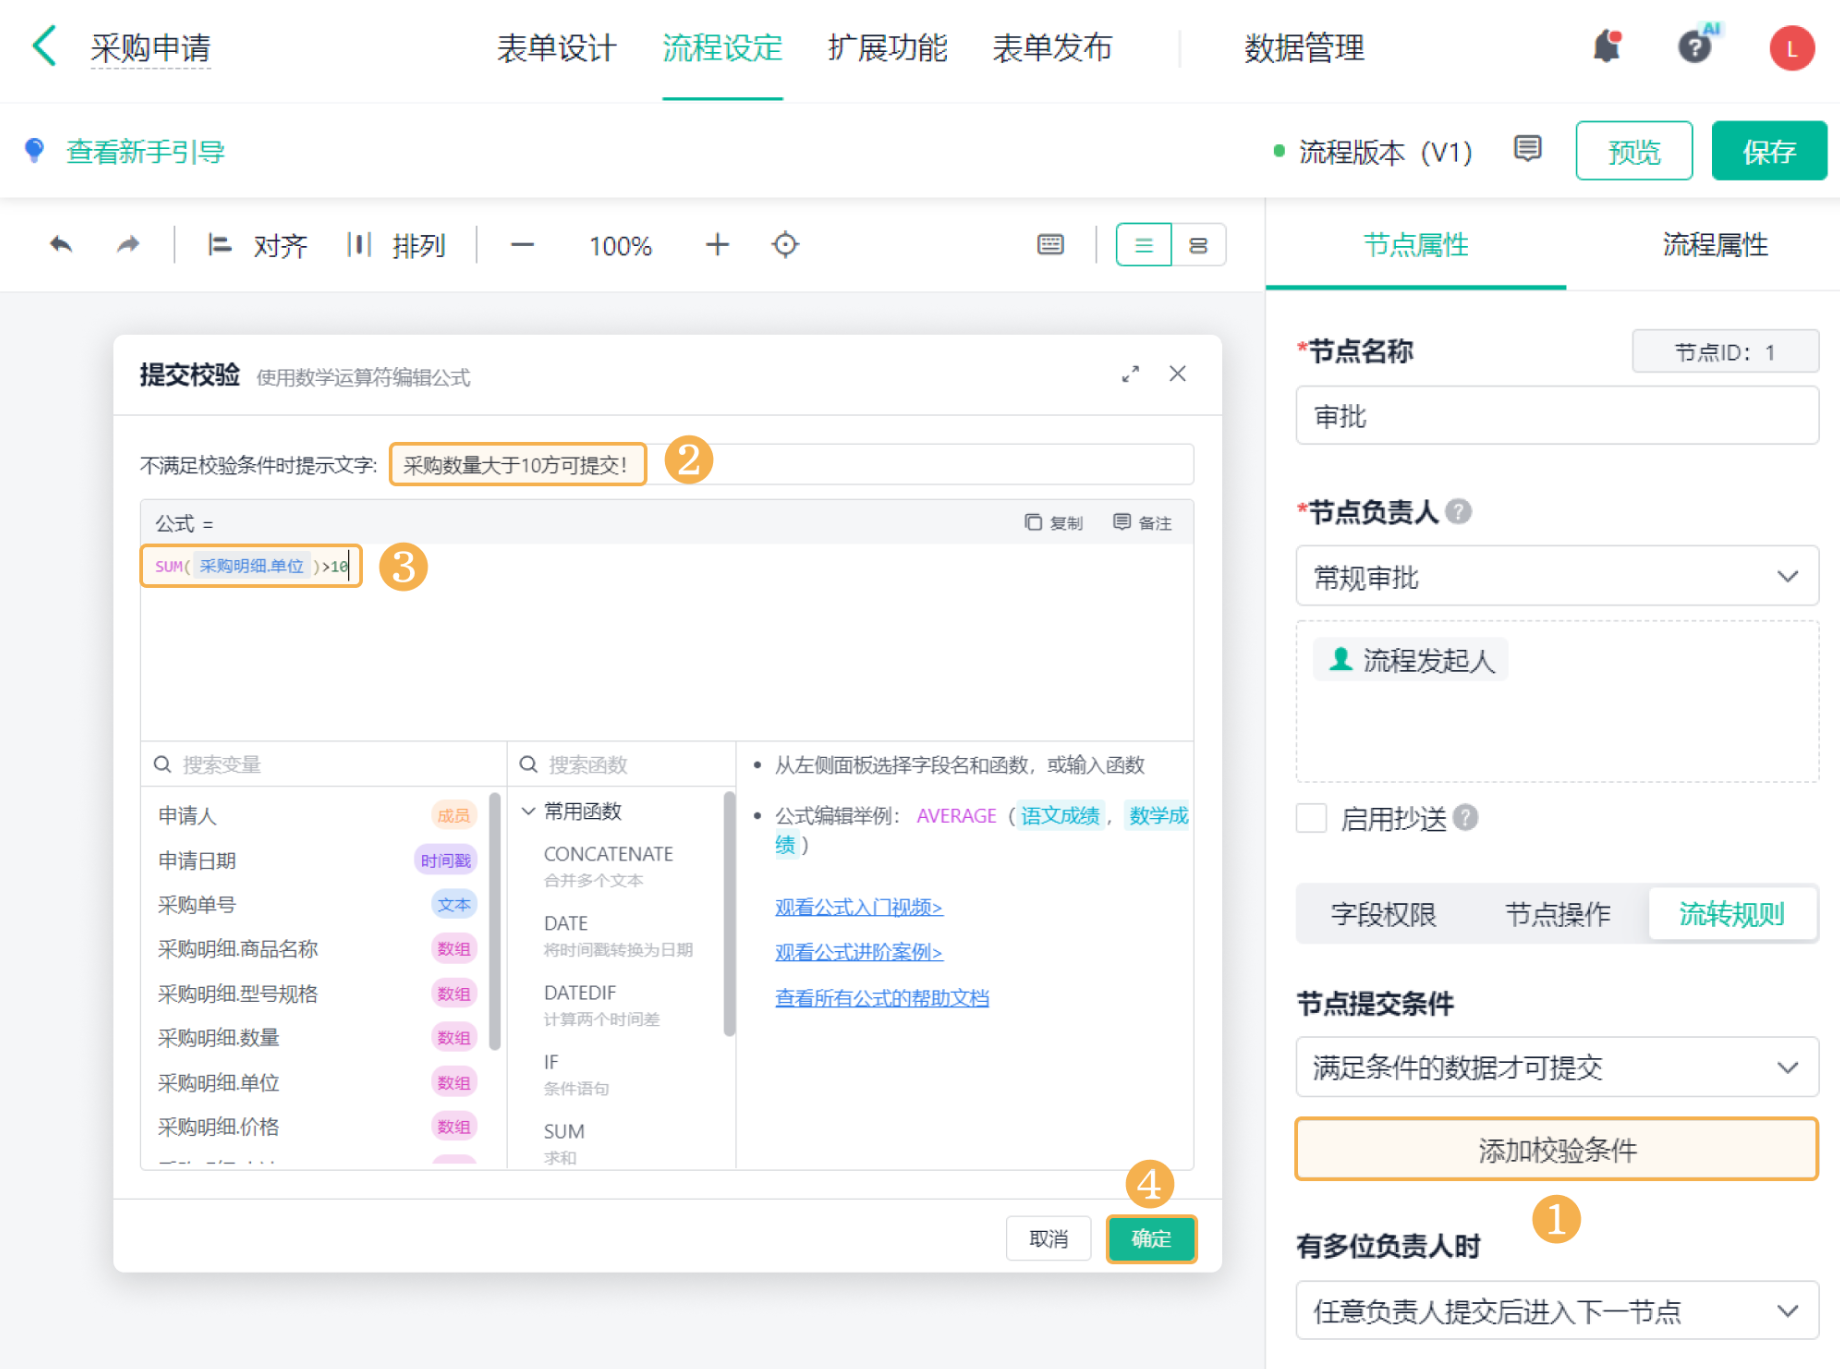Zoom out with the minus icon

[x=522, y=245]
